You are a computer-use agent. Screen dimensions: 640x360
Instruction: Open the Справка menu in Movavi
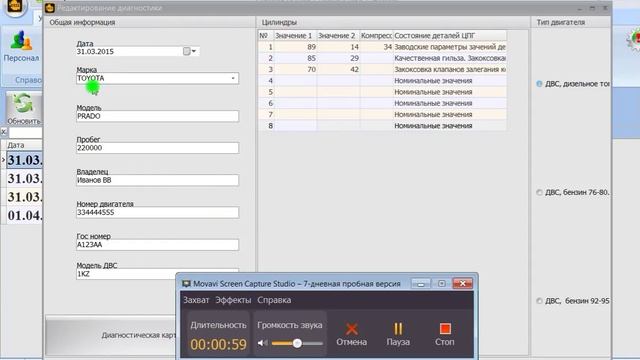point(274,300)
